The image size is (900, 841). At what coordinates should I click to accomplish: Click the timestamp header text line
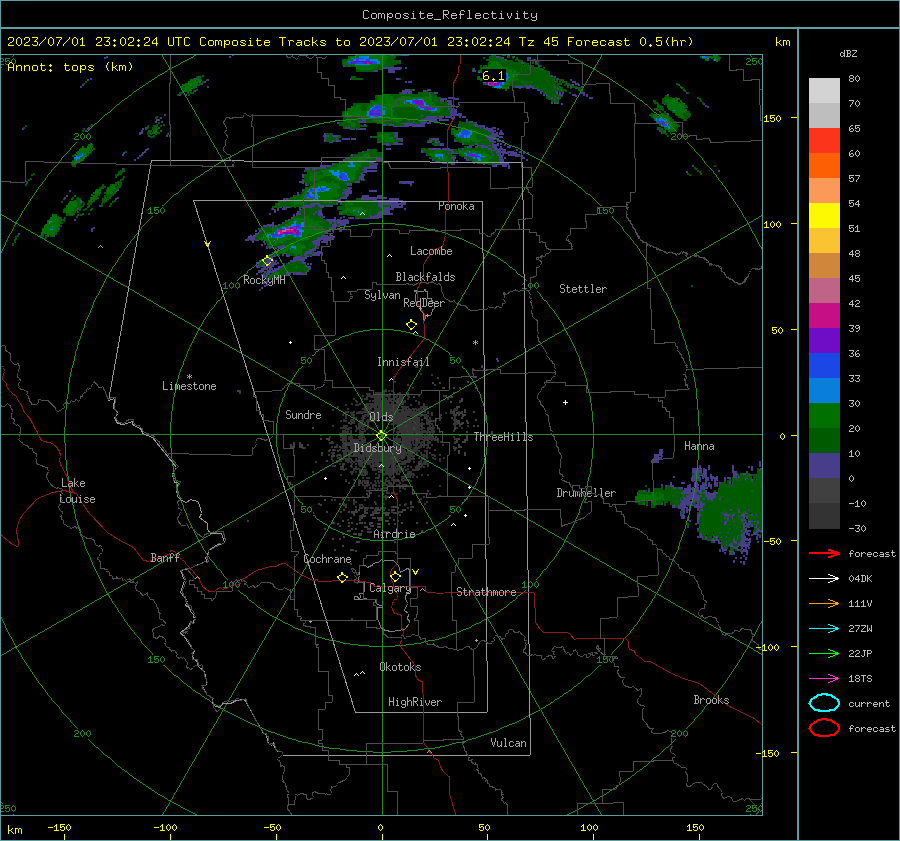point(350,42)
